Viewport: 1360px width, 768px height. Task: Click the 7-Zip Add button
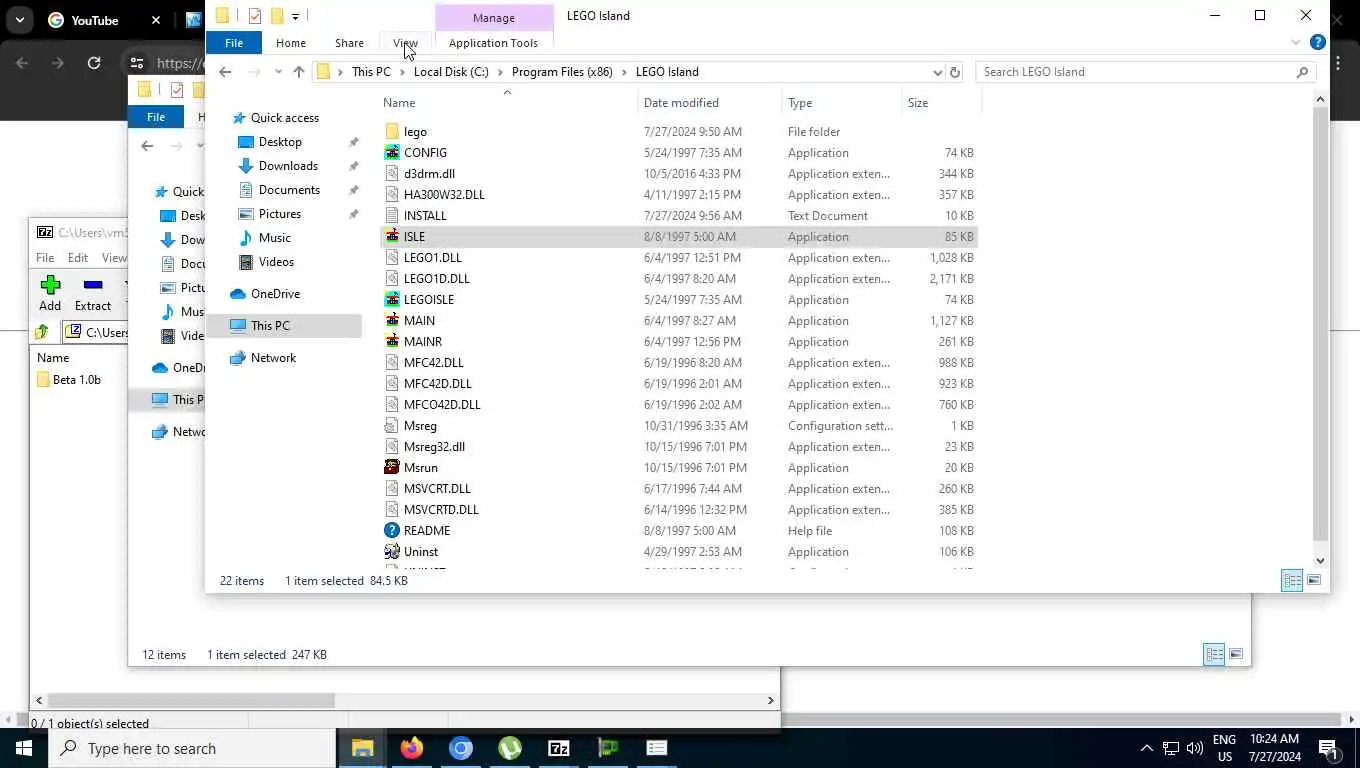50,294
